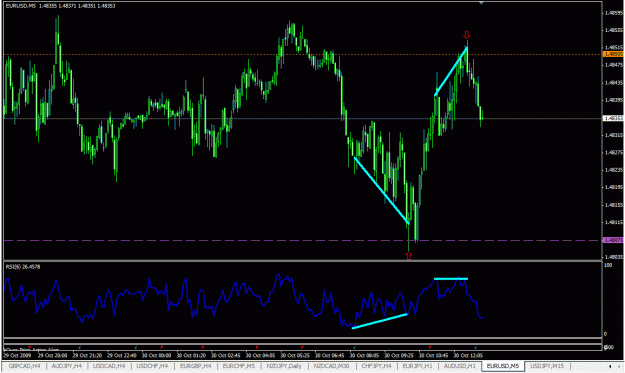Switch to the EURJPY,H1 tab
625x373 pixels.
coord(417,366)
